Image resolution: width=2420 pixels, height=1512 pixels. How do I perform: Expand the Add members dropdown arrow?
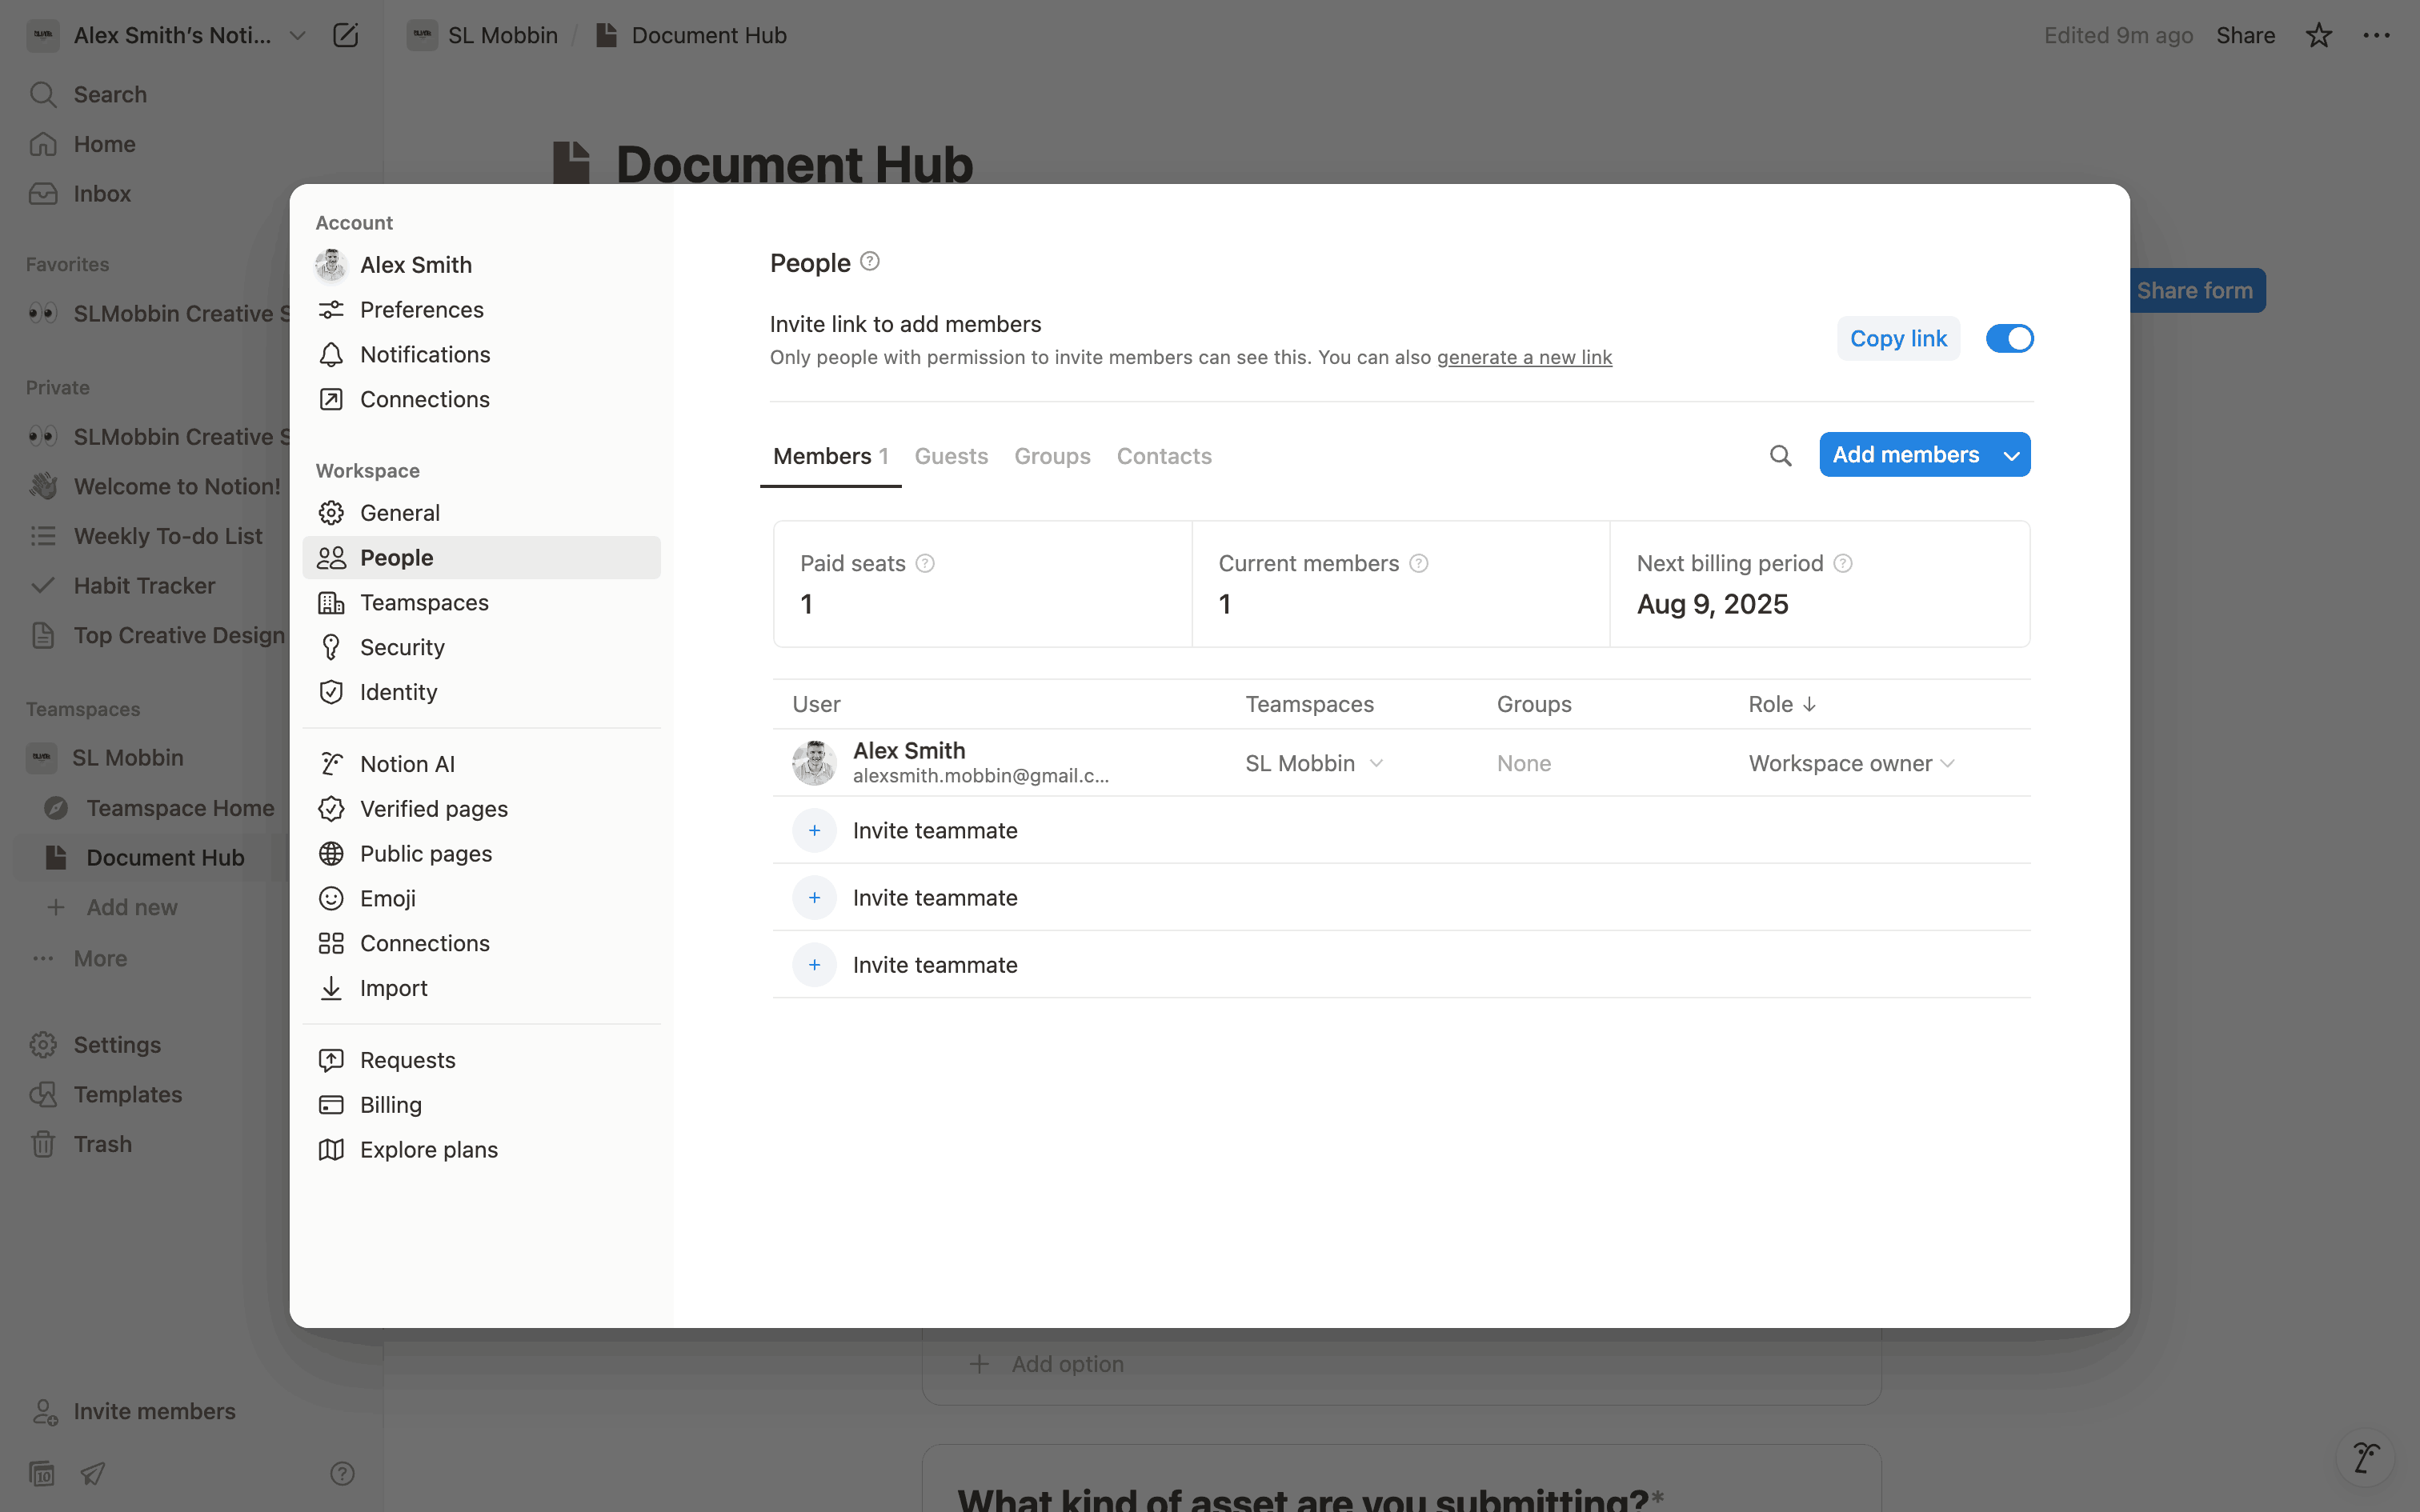(x=2011, y=456)
